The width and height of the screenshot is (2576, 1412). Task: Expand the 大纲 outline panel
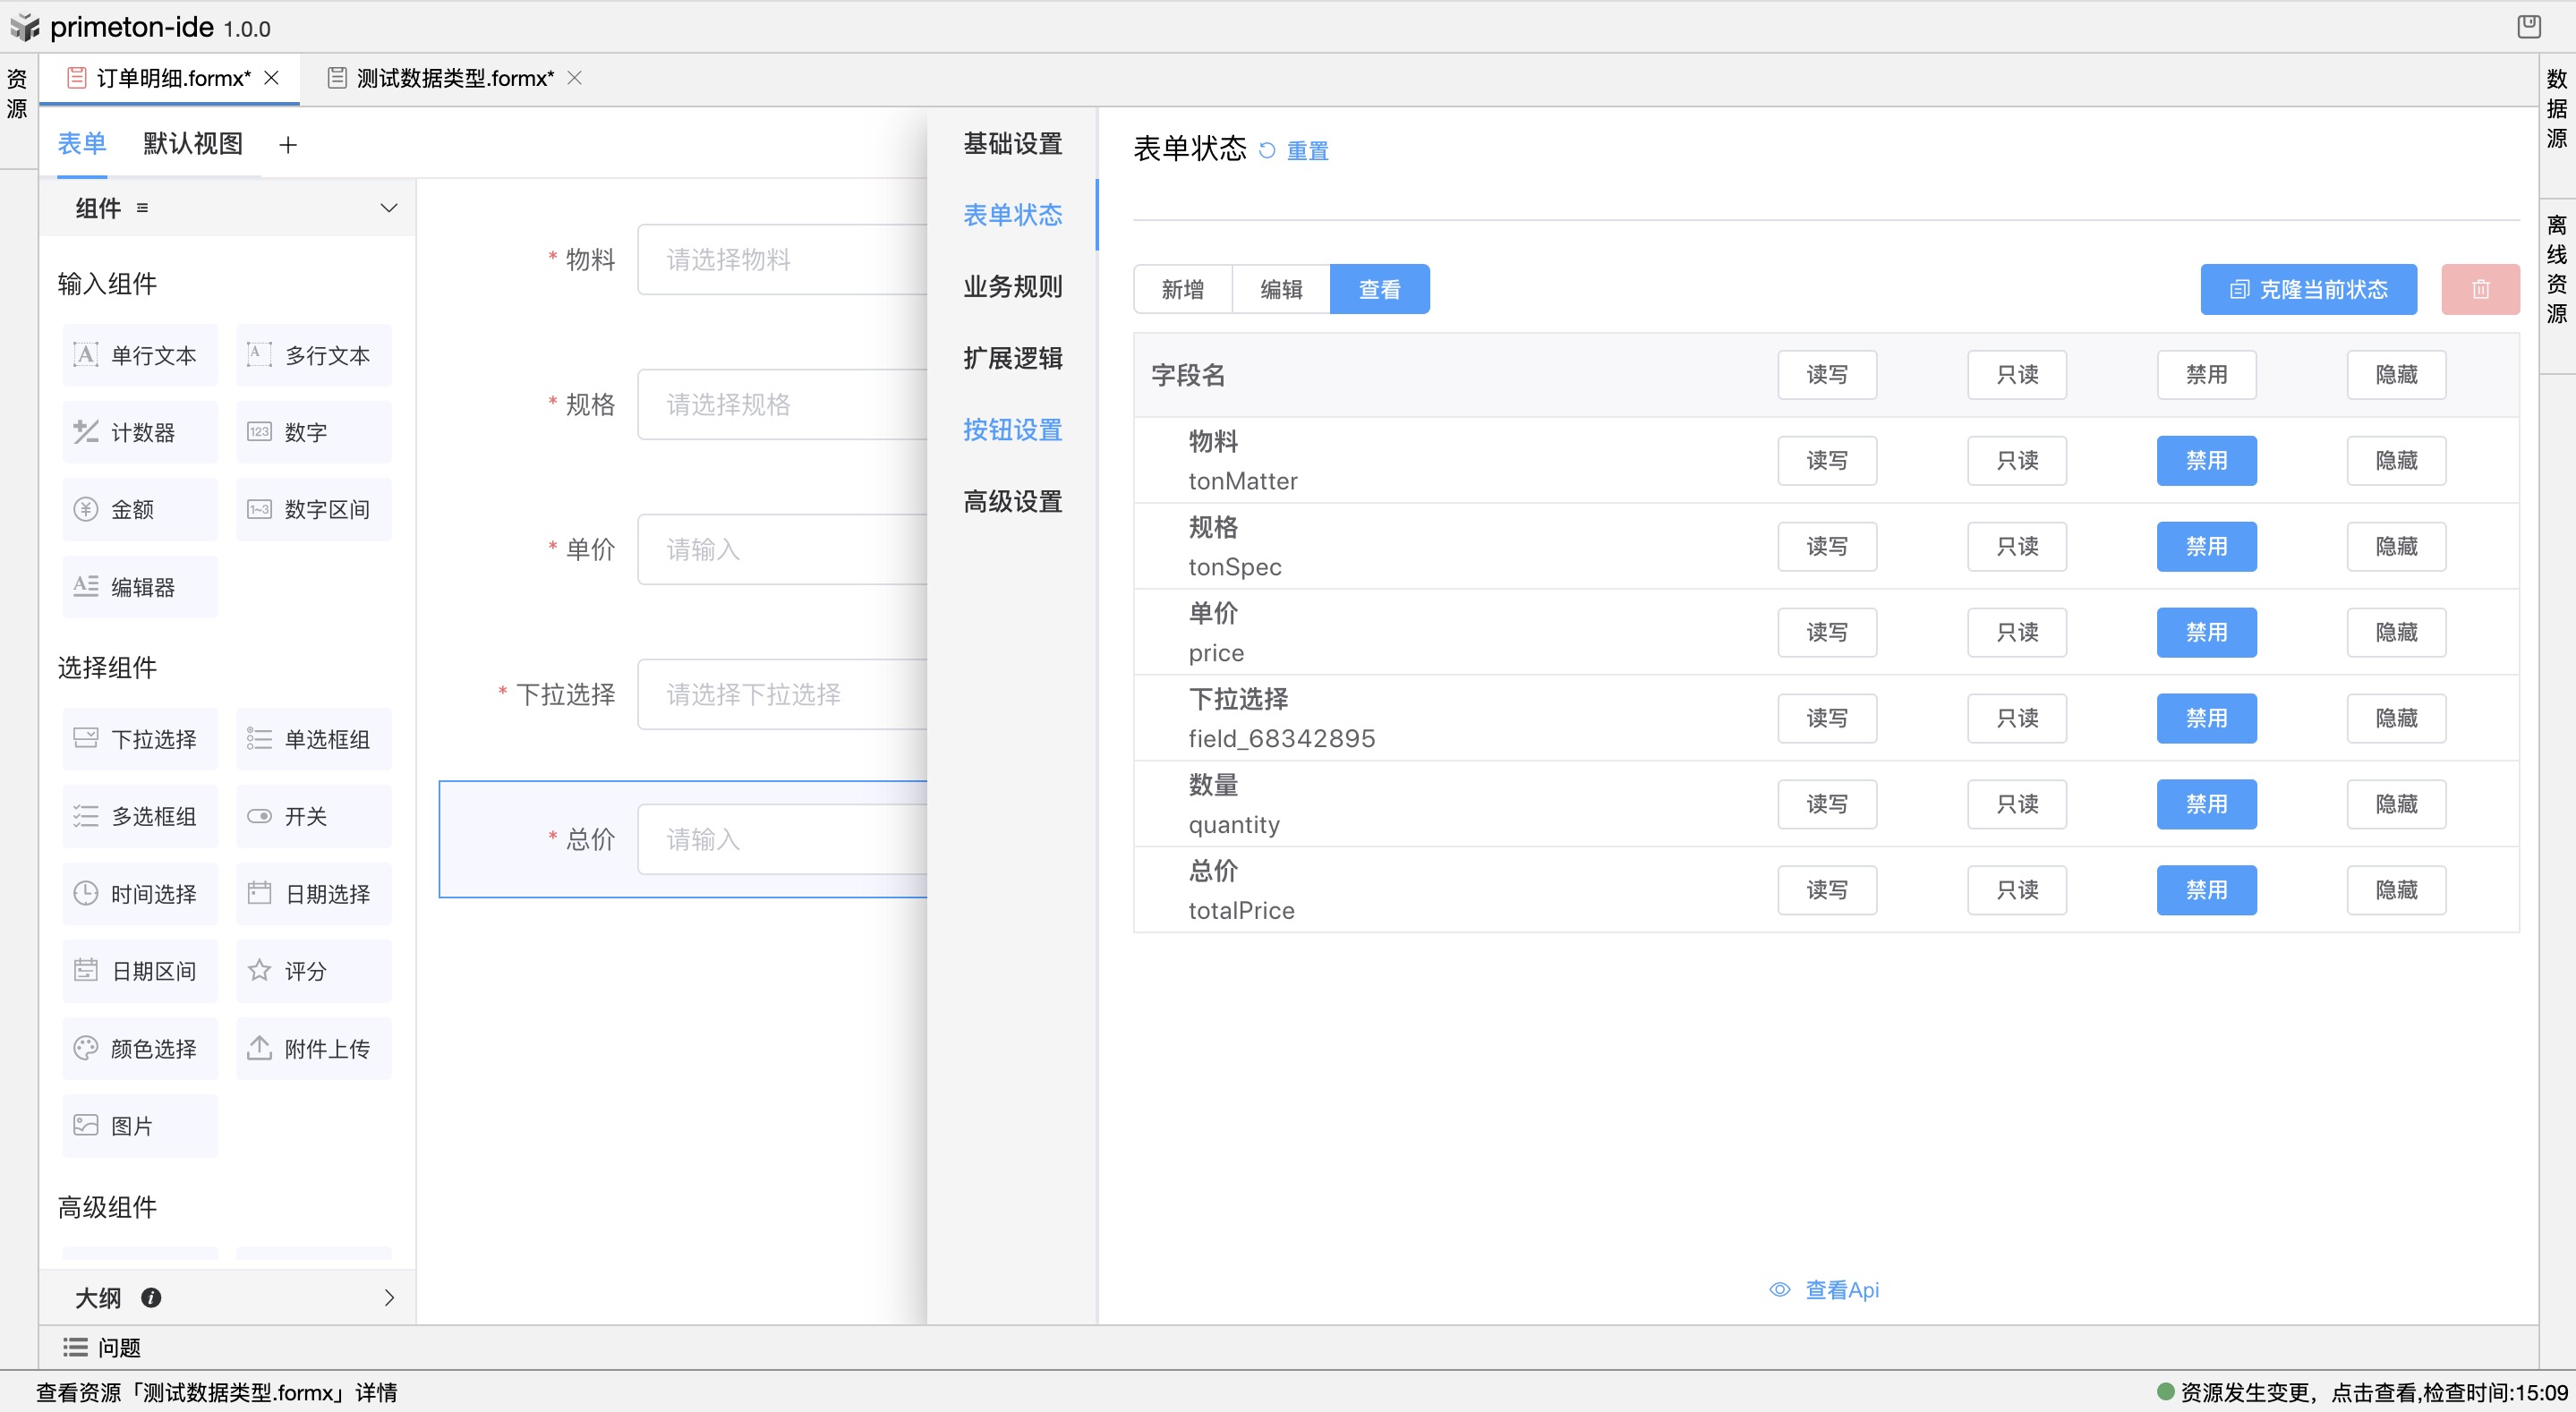[389, 1297]
